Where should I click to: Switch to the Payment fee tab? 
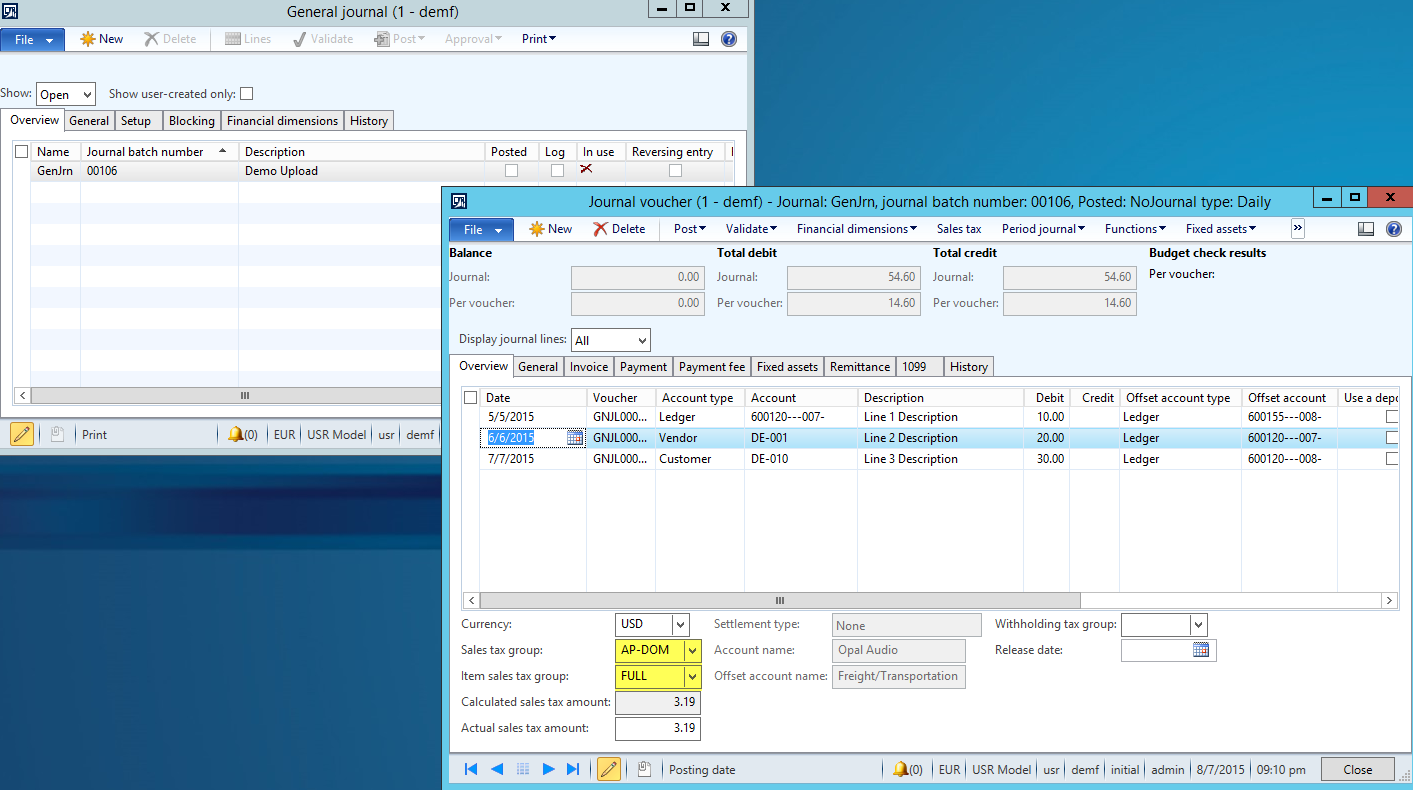click(x=711, y=367)
